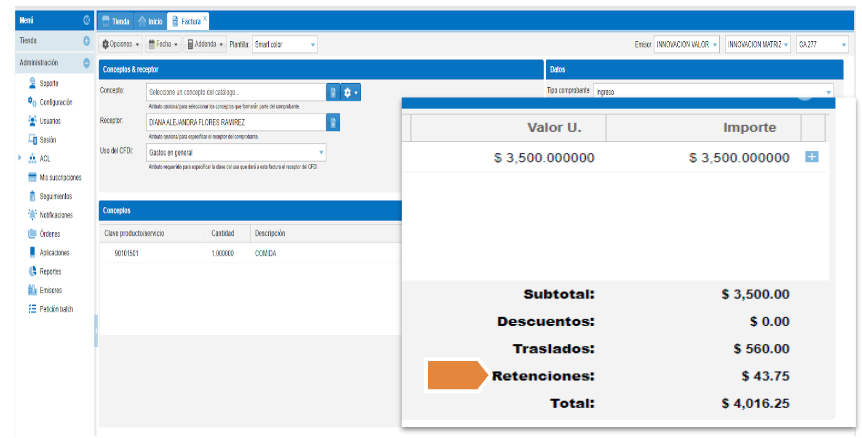Switch to the Inicio tab

tap(150, 21)
